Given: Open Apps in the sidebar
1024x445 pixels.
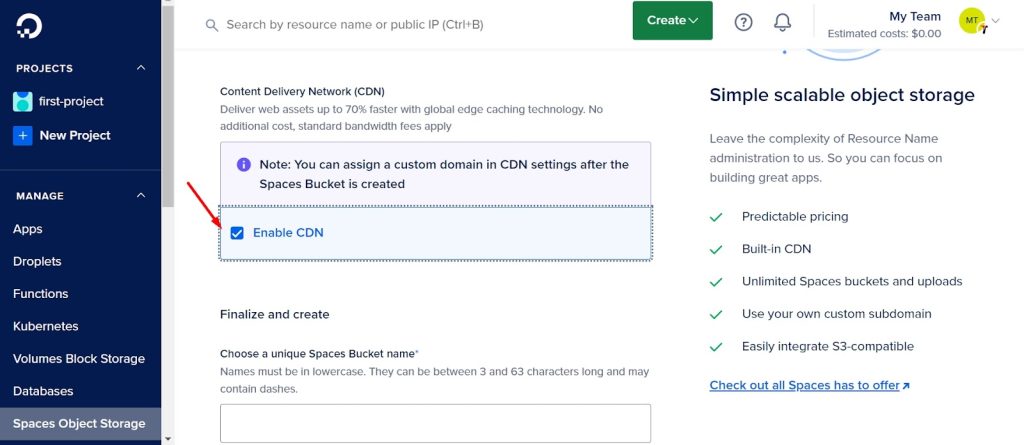Looking at the screenshot, I should click(27, 229).
